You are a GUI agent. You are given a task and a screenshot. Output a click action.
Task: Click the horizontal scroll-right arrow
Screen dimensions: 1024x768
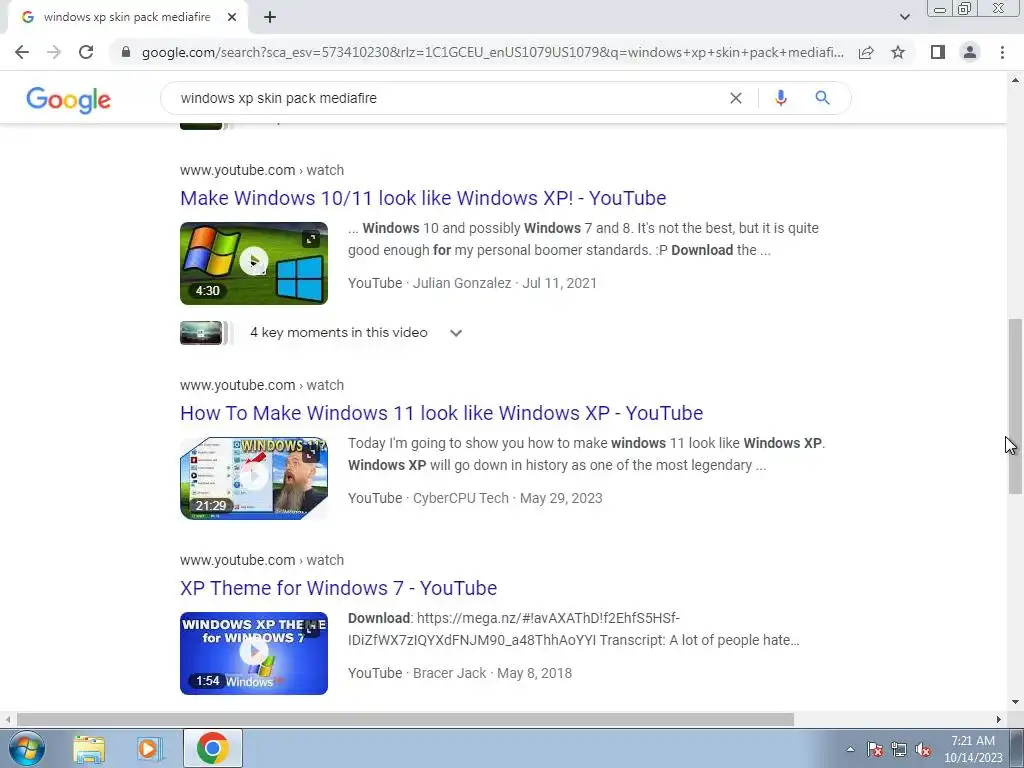coord(999,720)
